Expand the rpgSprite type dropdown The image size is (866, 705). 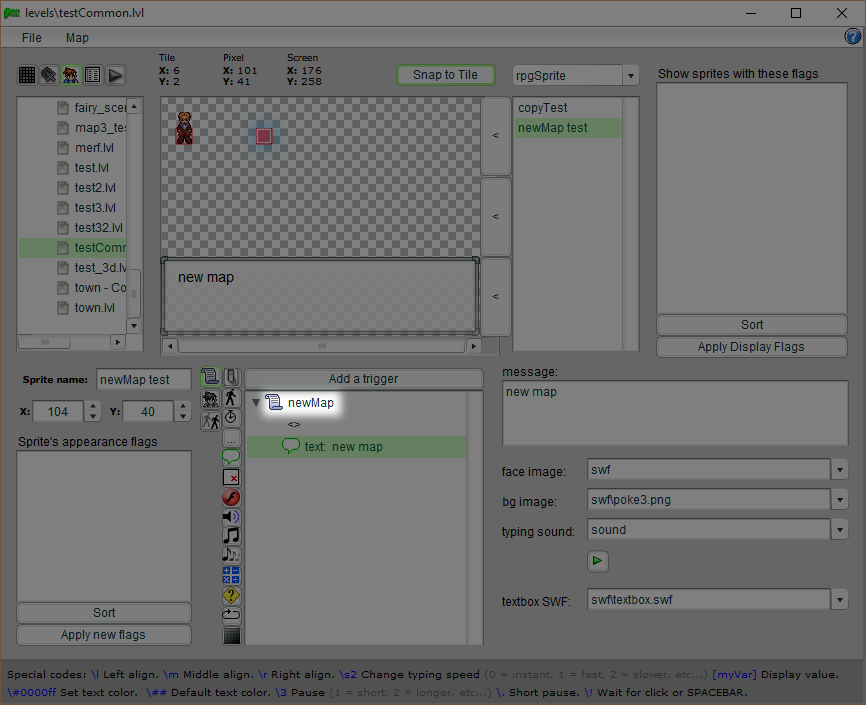[630, 76]
